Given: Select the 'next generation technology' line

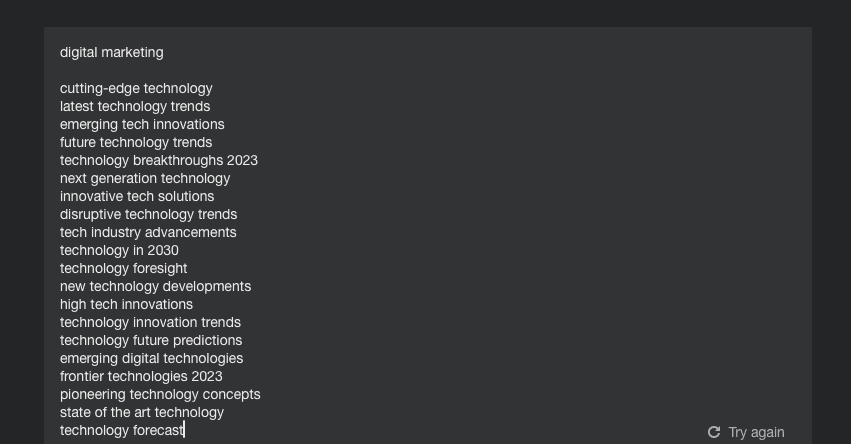Looking at the screenshot, I should (x=145, y=178).
